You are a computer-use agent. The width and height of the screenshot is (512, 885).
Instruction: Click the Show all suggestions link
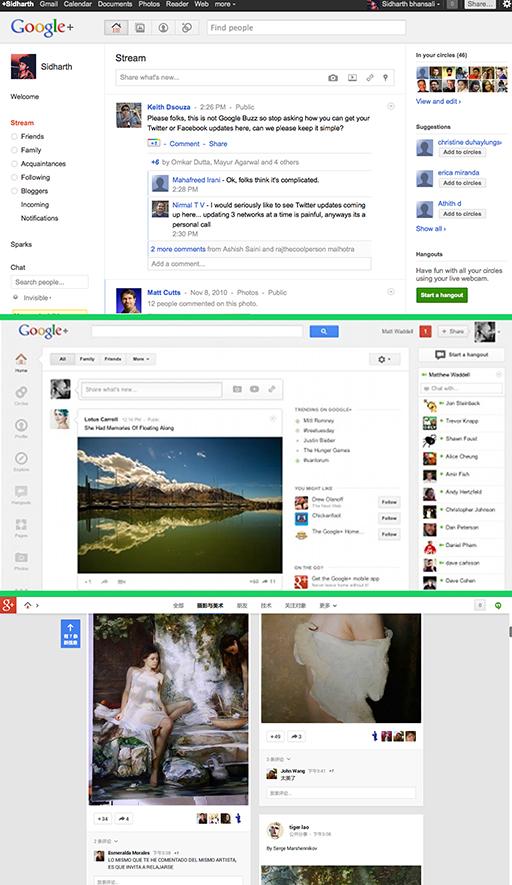click(x=431, y=229)
